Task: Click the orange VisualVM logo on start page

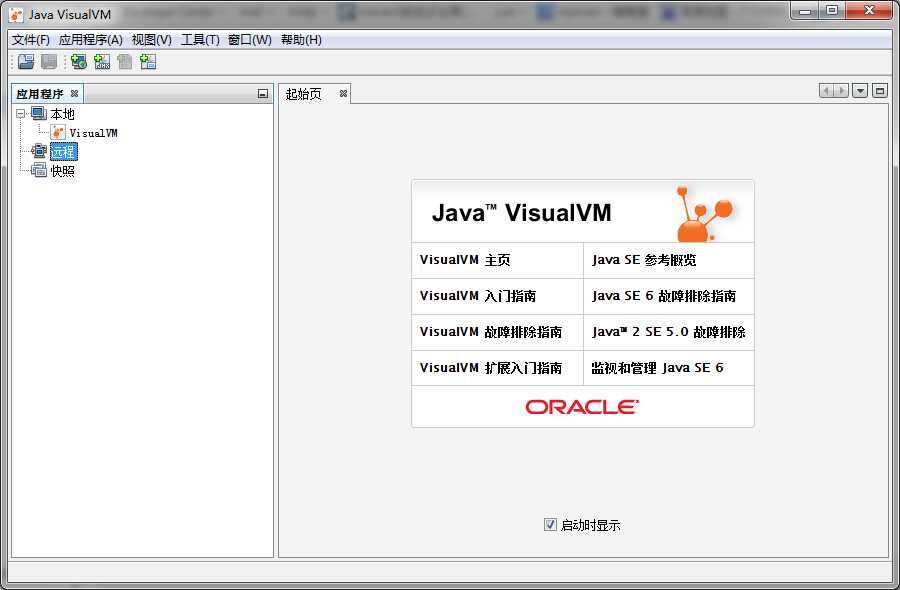Action: [x=705, y=213]
